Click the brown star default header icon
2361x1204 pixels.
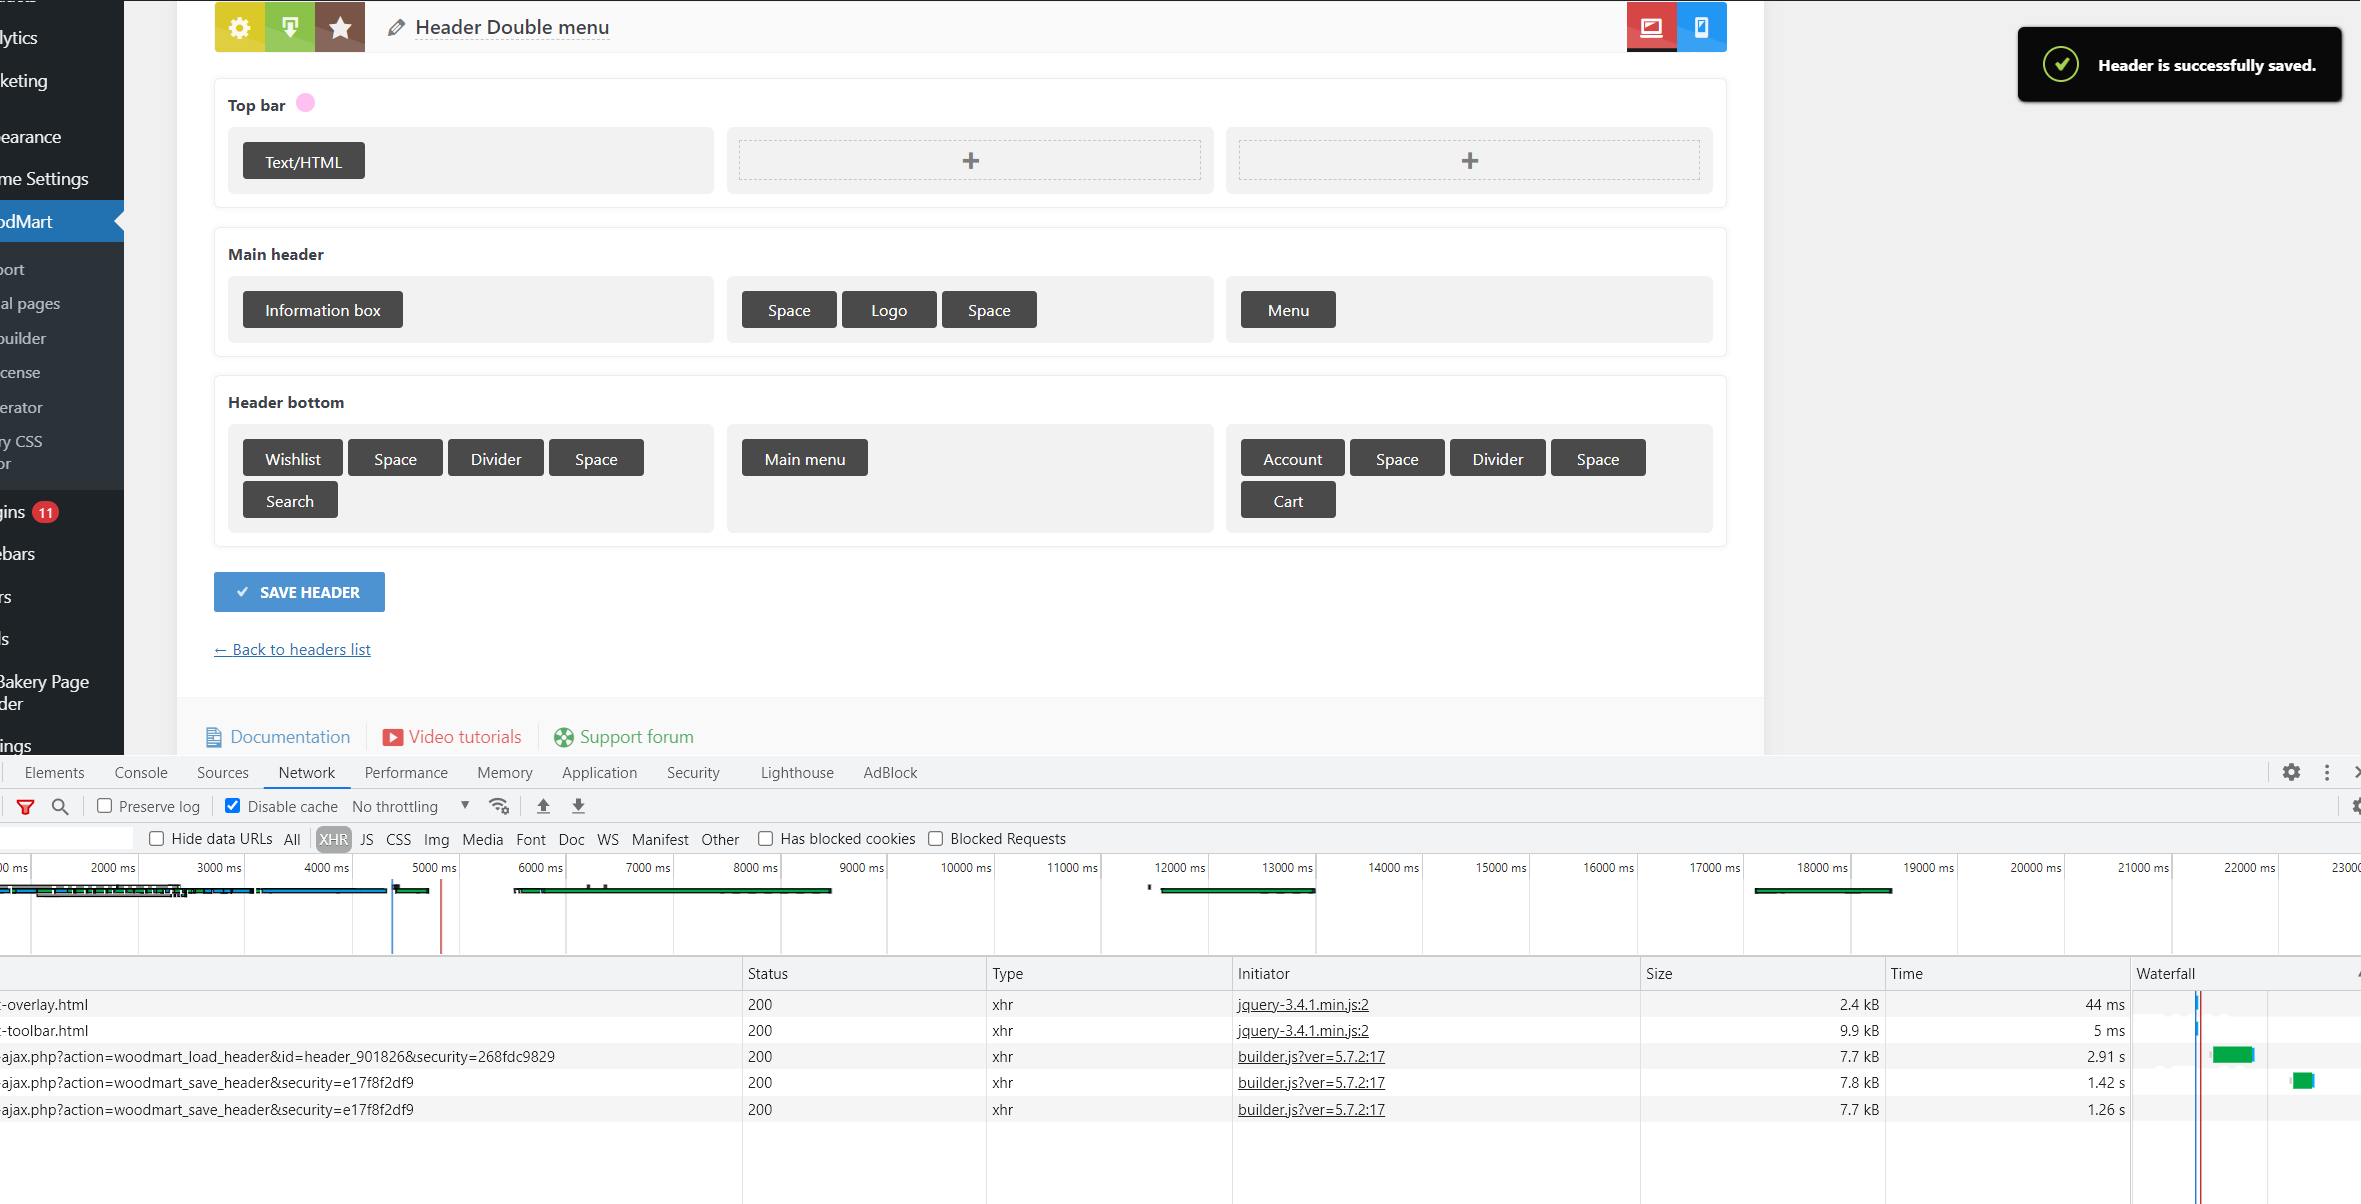pyautogui.click(x=340, y=27)
